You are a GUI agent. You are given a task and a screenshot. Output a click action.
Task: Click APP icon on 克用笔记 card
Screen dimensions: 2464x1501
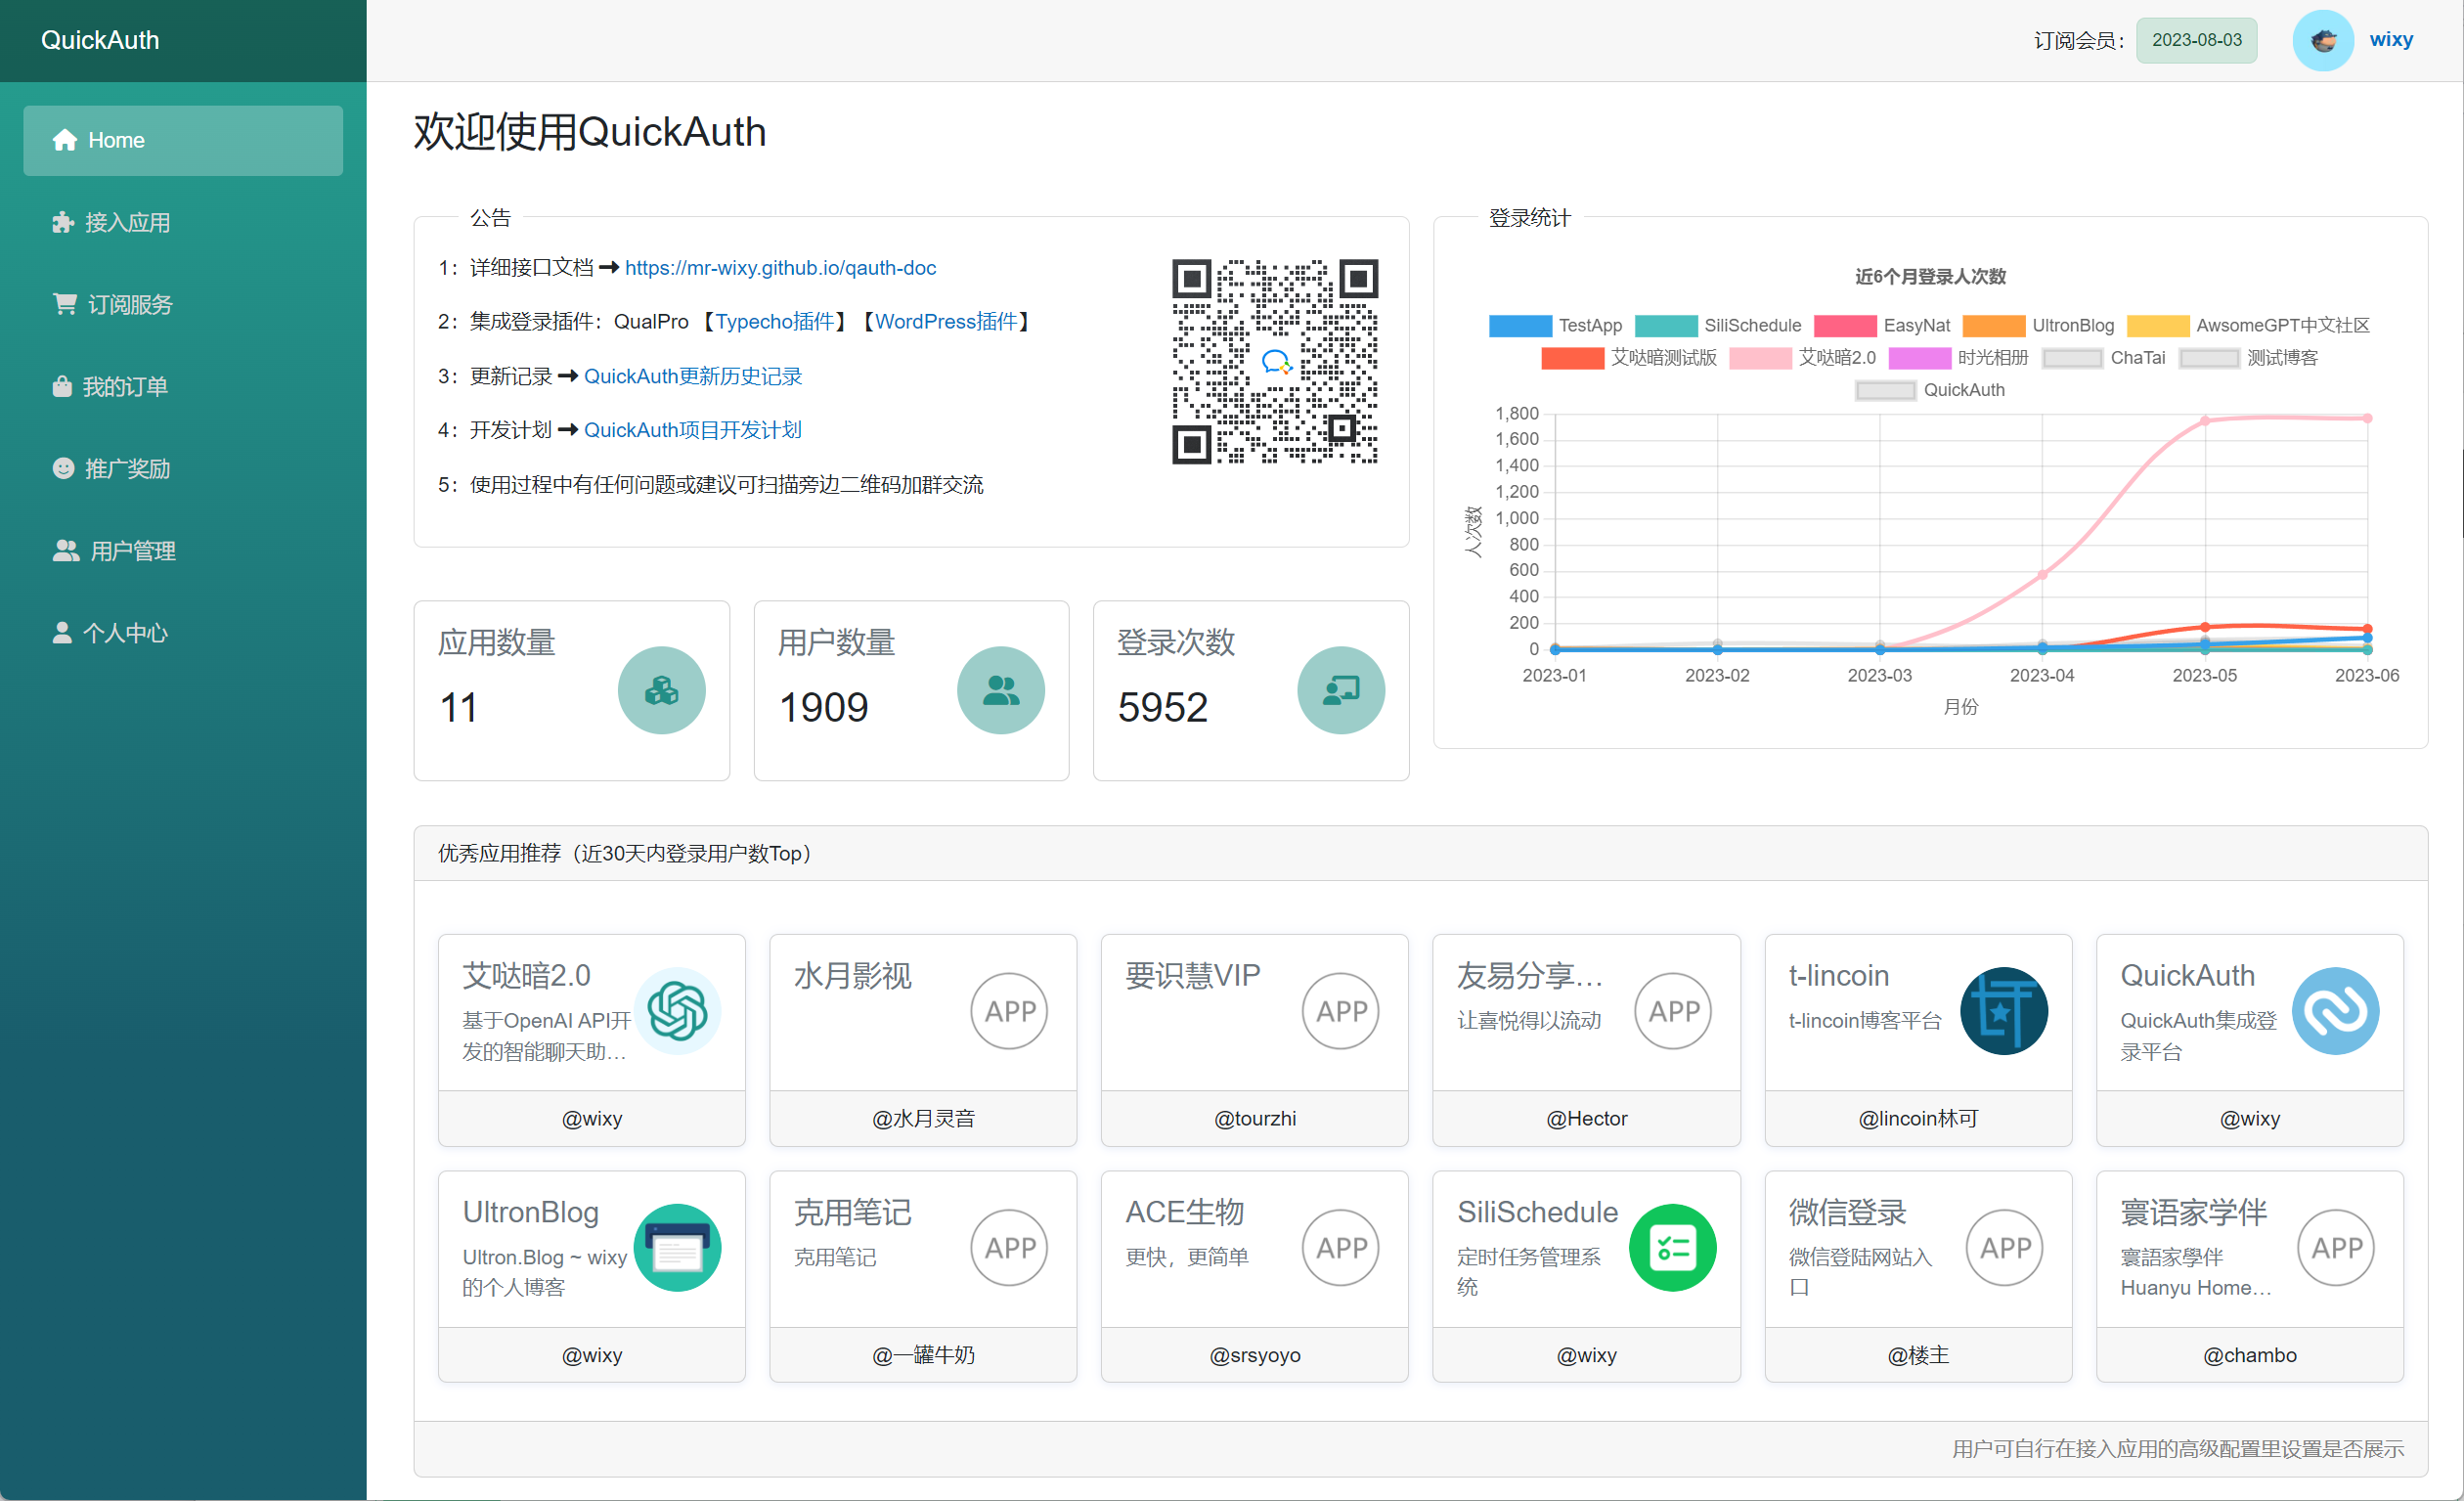click(1009, 1248)
